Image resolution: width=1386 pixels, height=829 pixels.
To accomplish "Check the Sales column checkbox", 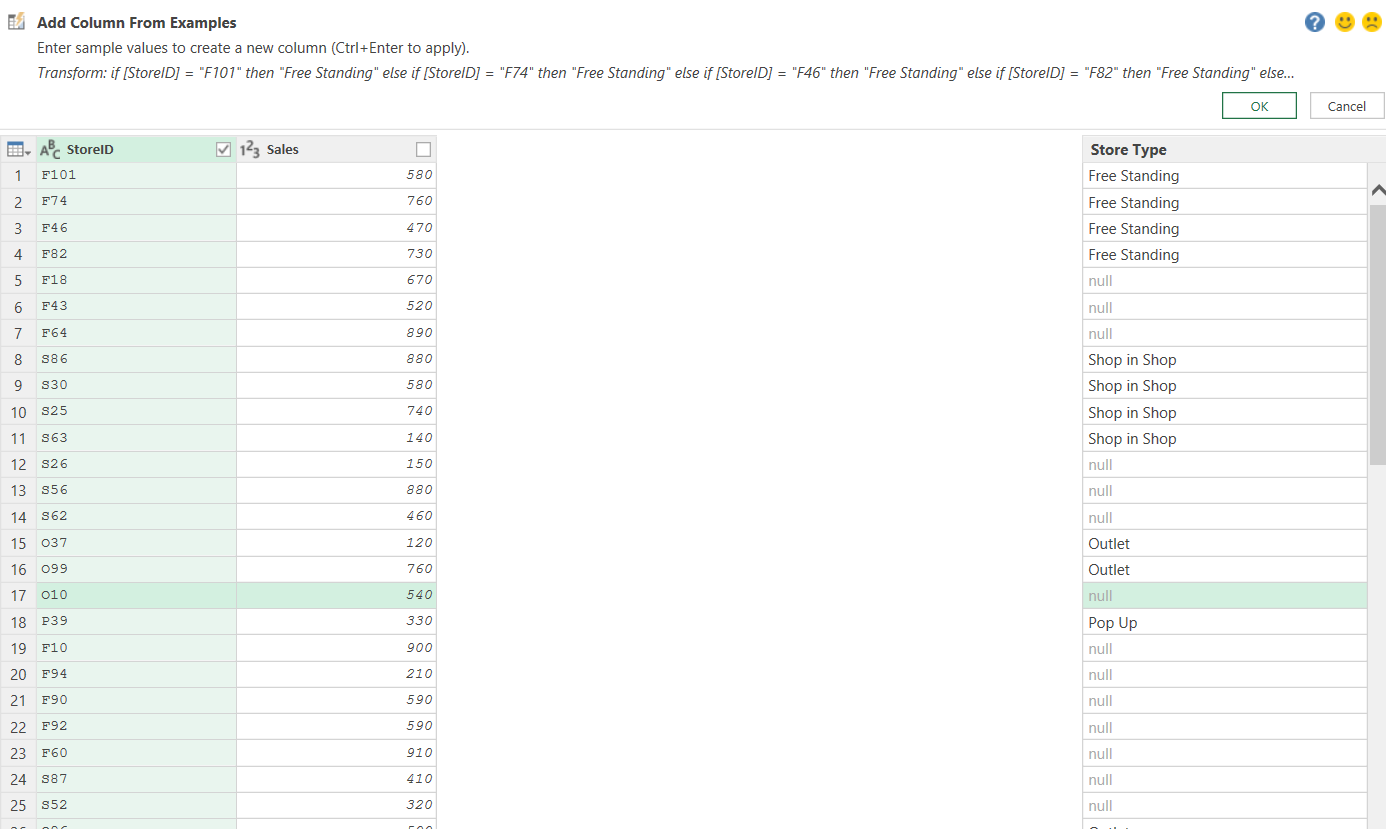I will pos(423,150).
